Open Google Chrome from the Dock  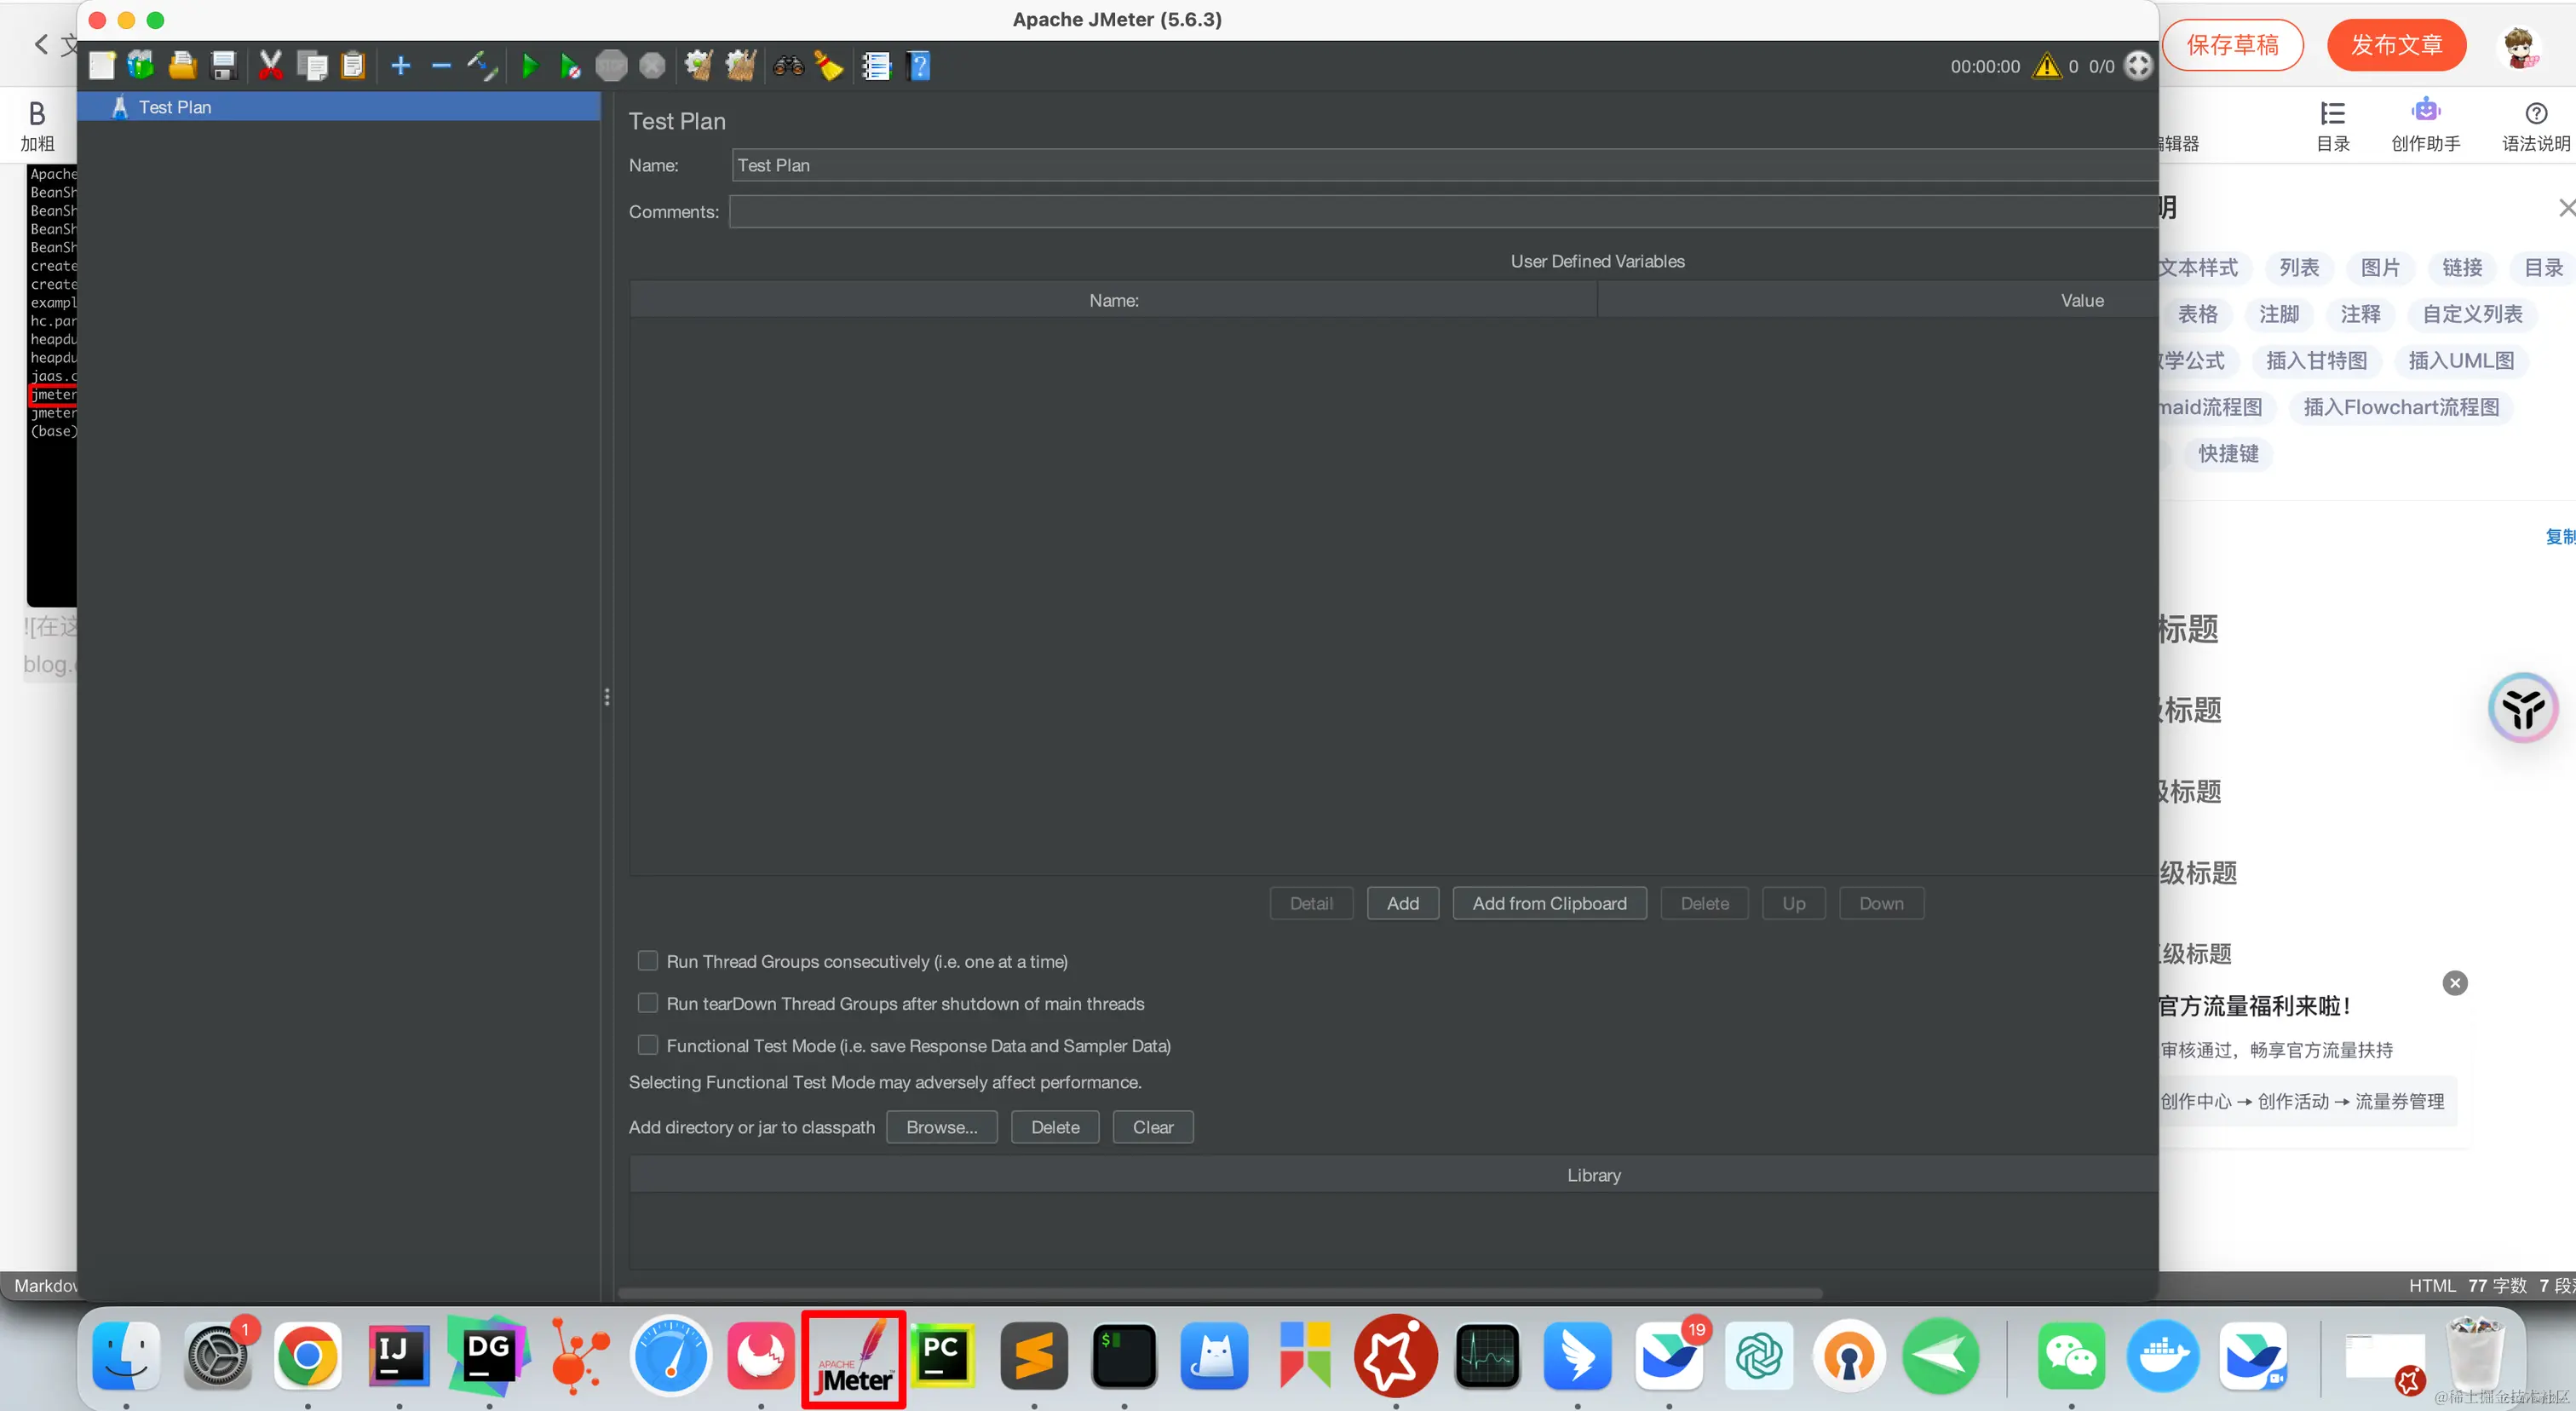click(308, 1356)
